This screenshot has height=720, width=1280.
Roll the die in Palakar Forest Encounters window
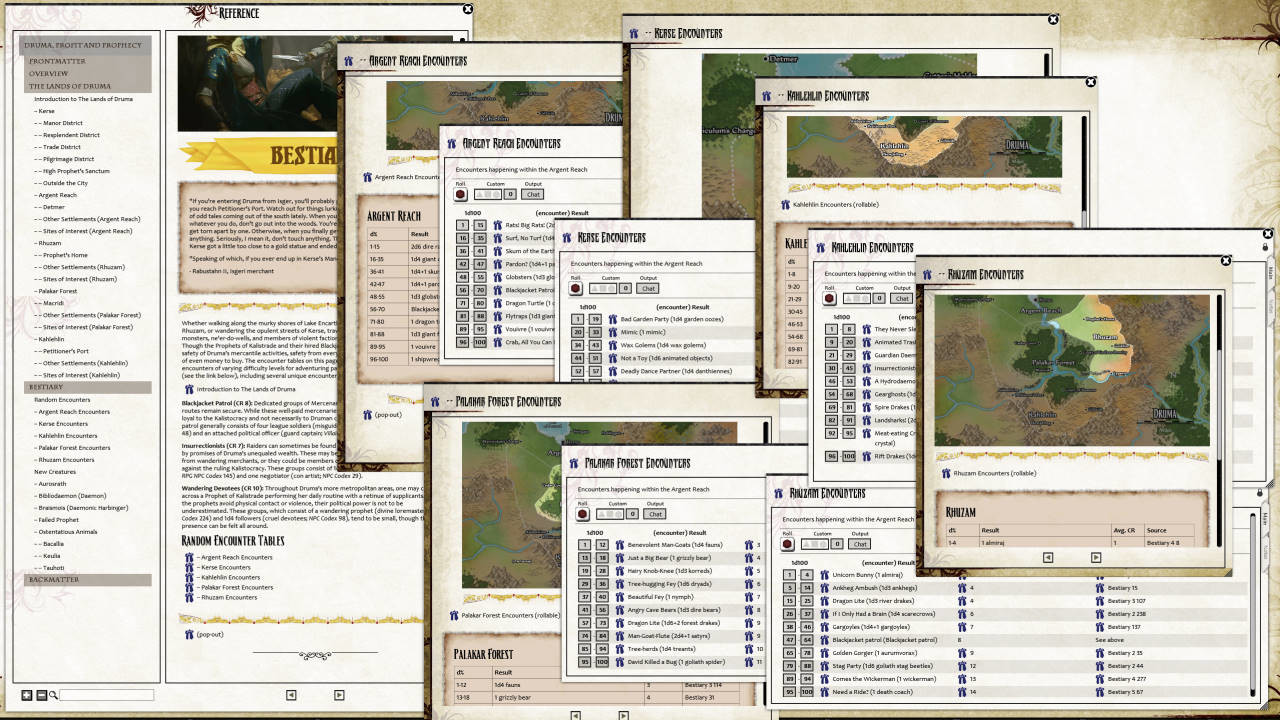[582, 514]
